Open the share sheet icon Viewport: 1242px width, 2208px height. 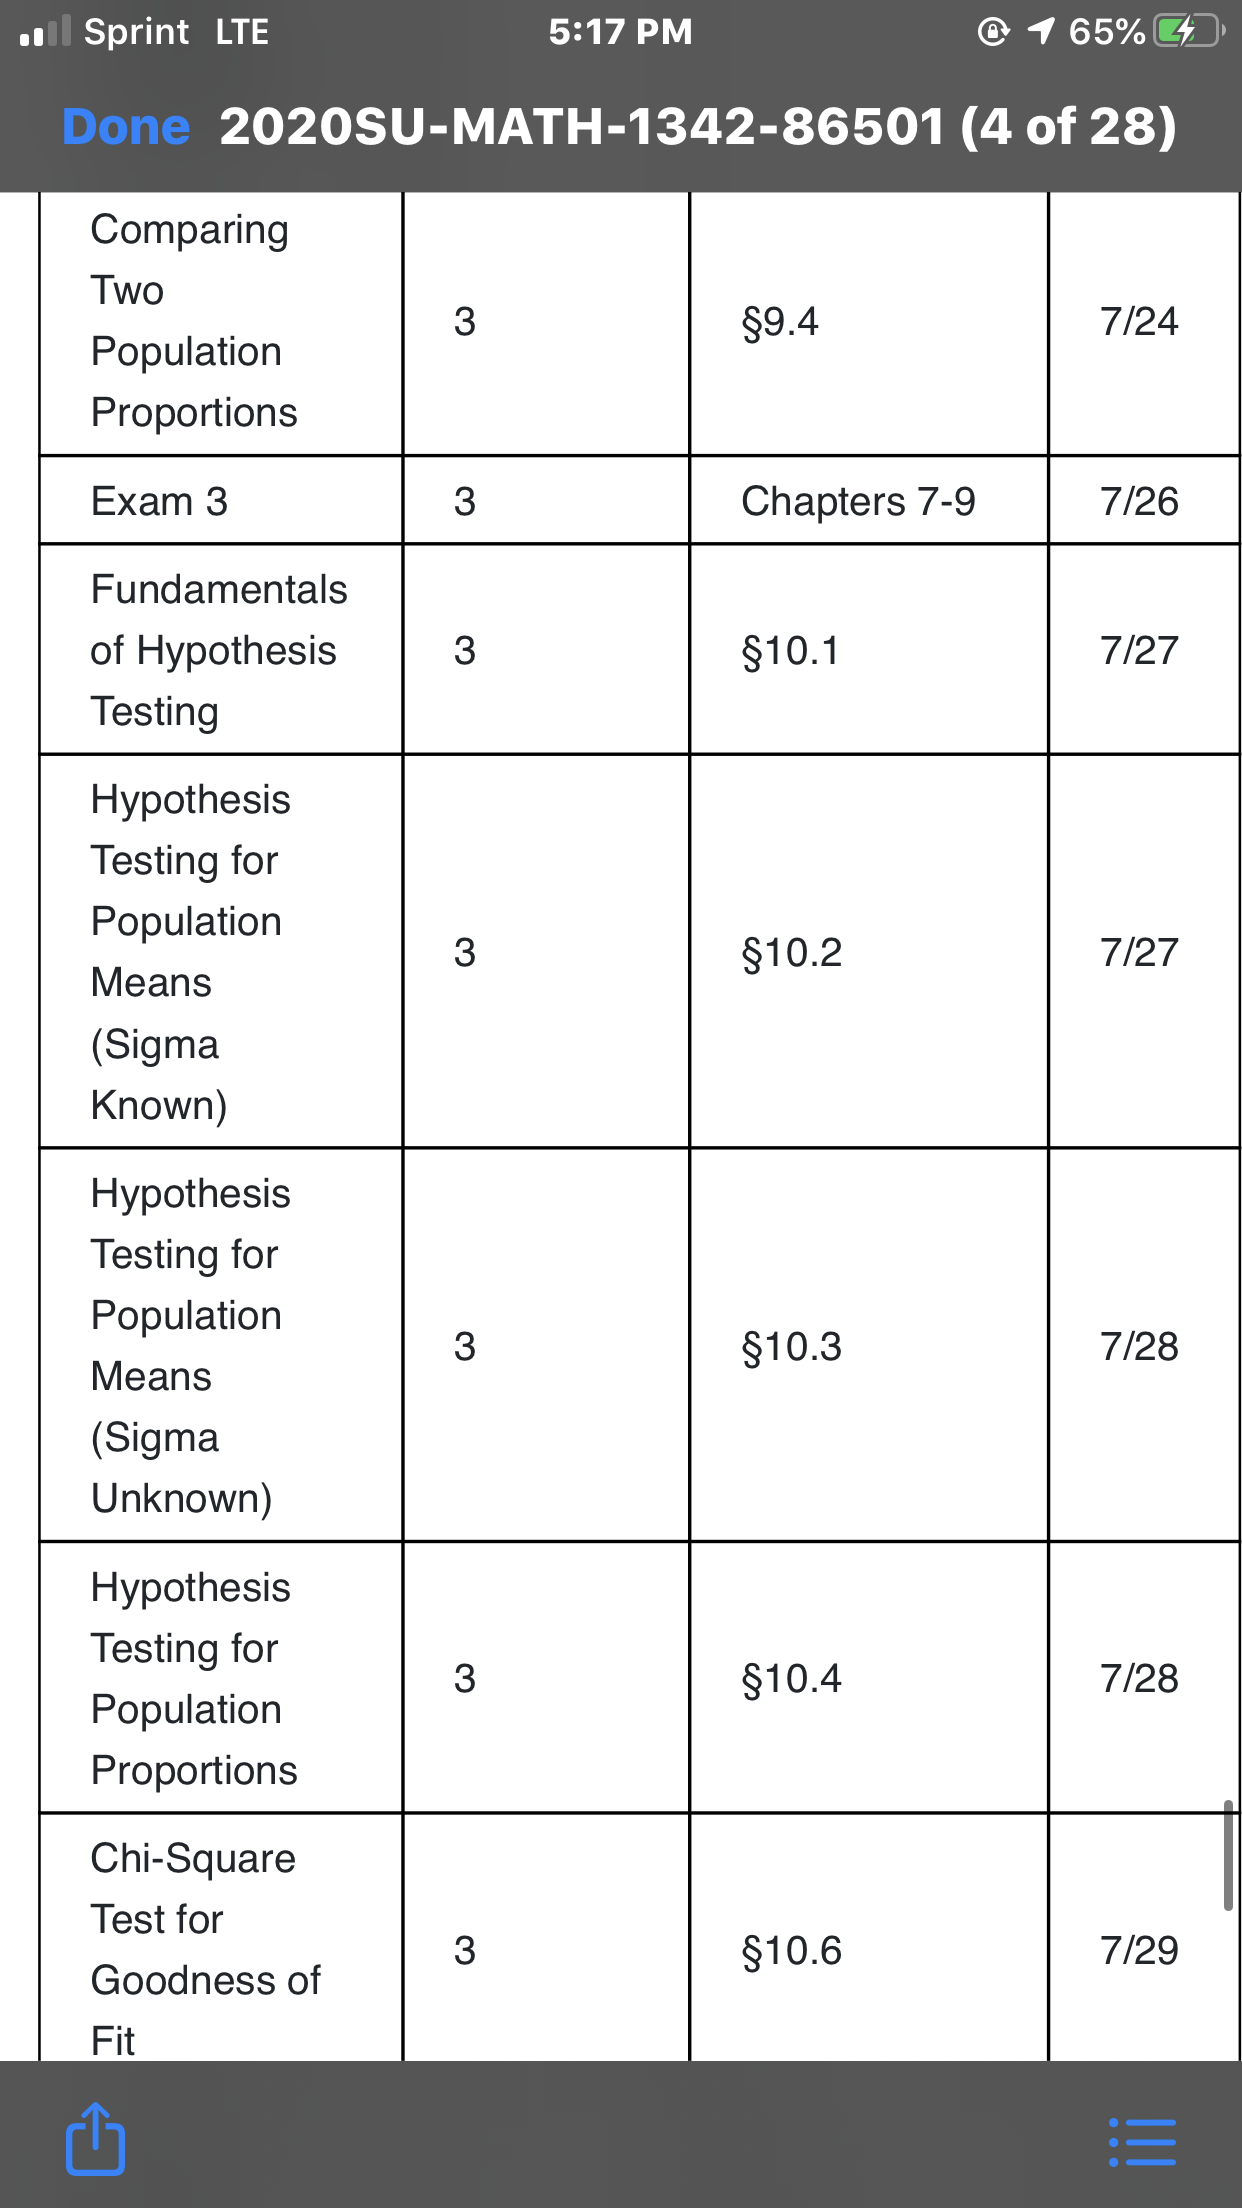click(95, 2139)
